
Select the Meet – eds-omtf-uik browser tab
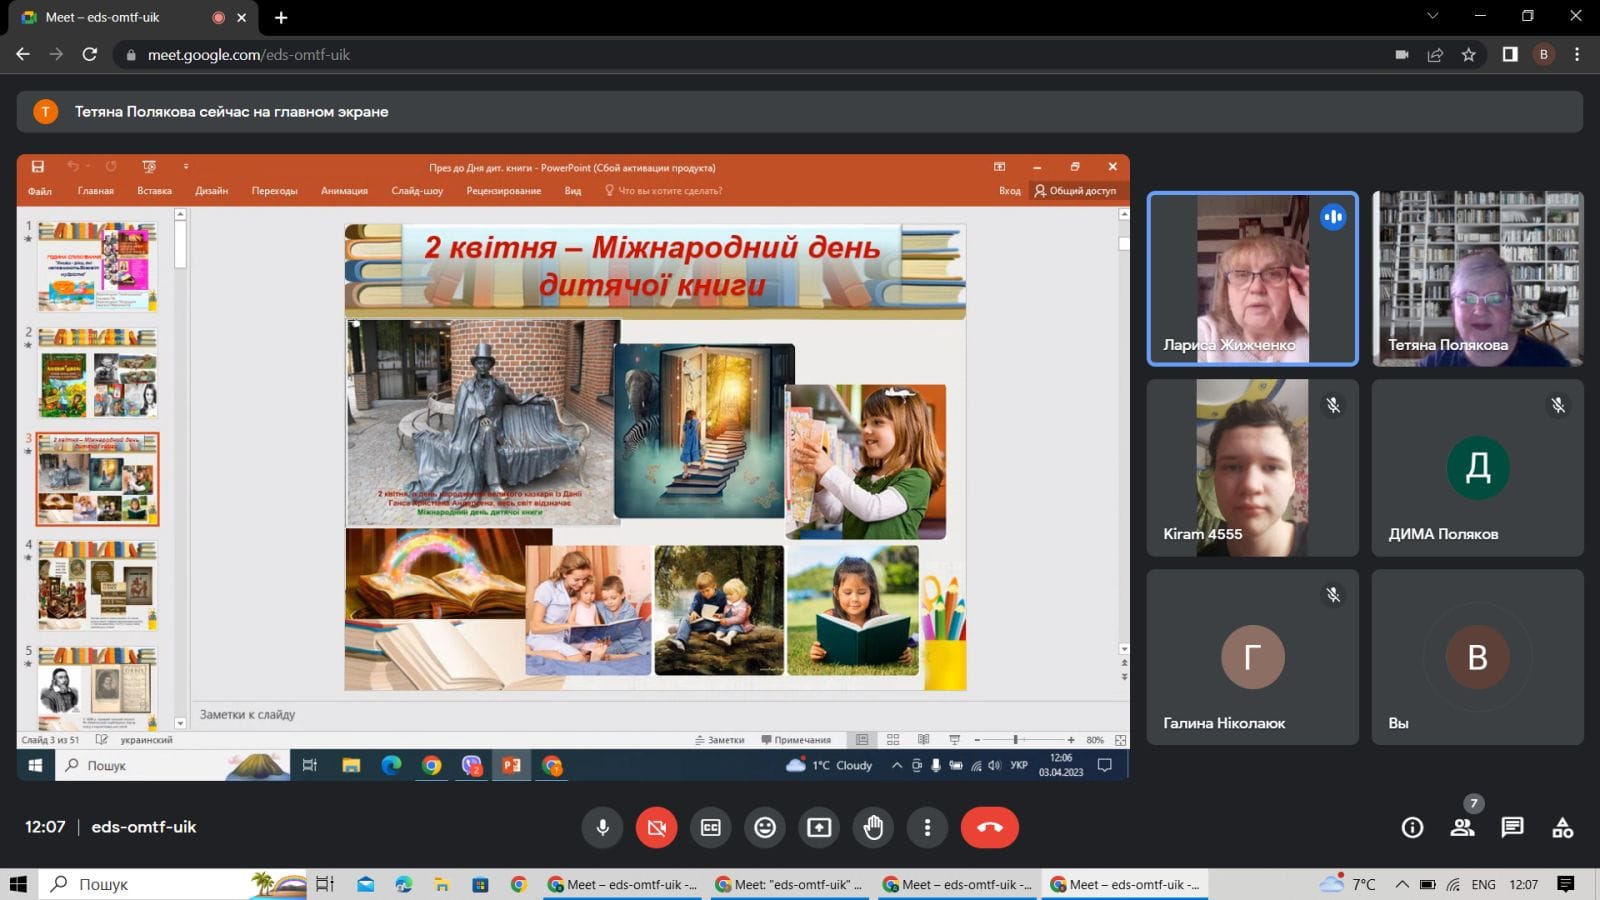point(120,17)
